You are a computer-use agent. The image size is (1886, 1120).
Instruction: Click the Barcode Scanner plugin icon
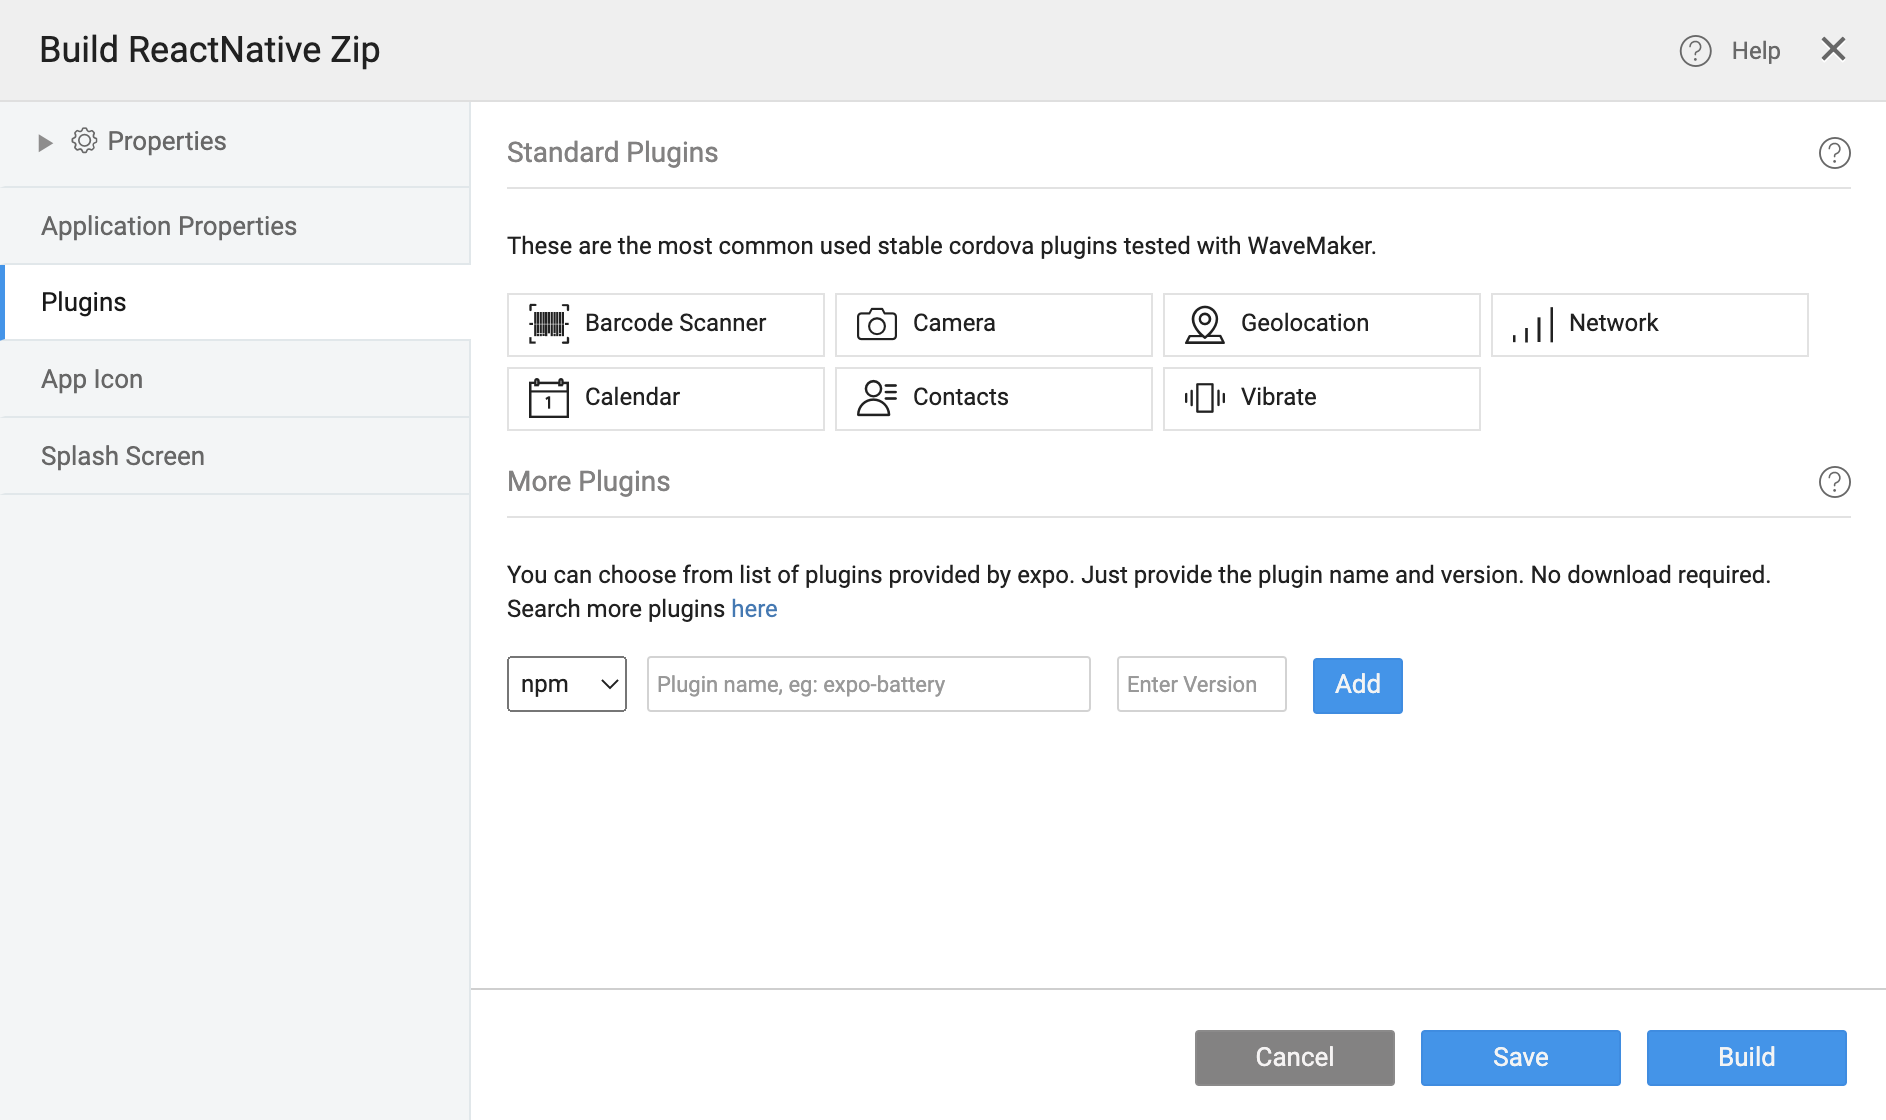(x=549, y=324)
